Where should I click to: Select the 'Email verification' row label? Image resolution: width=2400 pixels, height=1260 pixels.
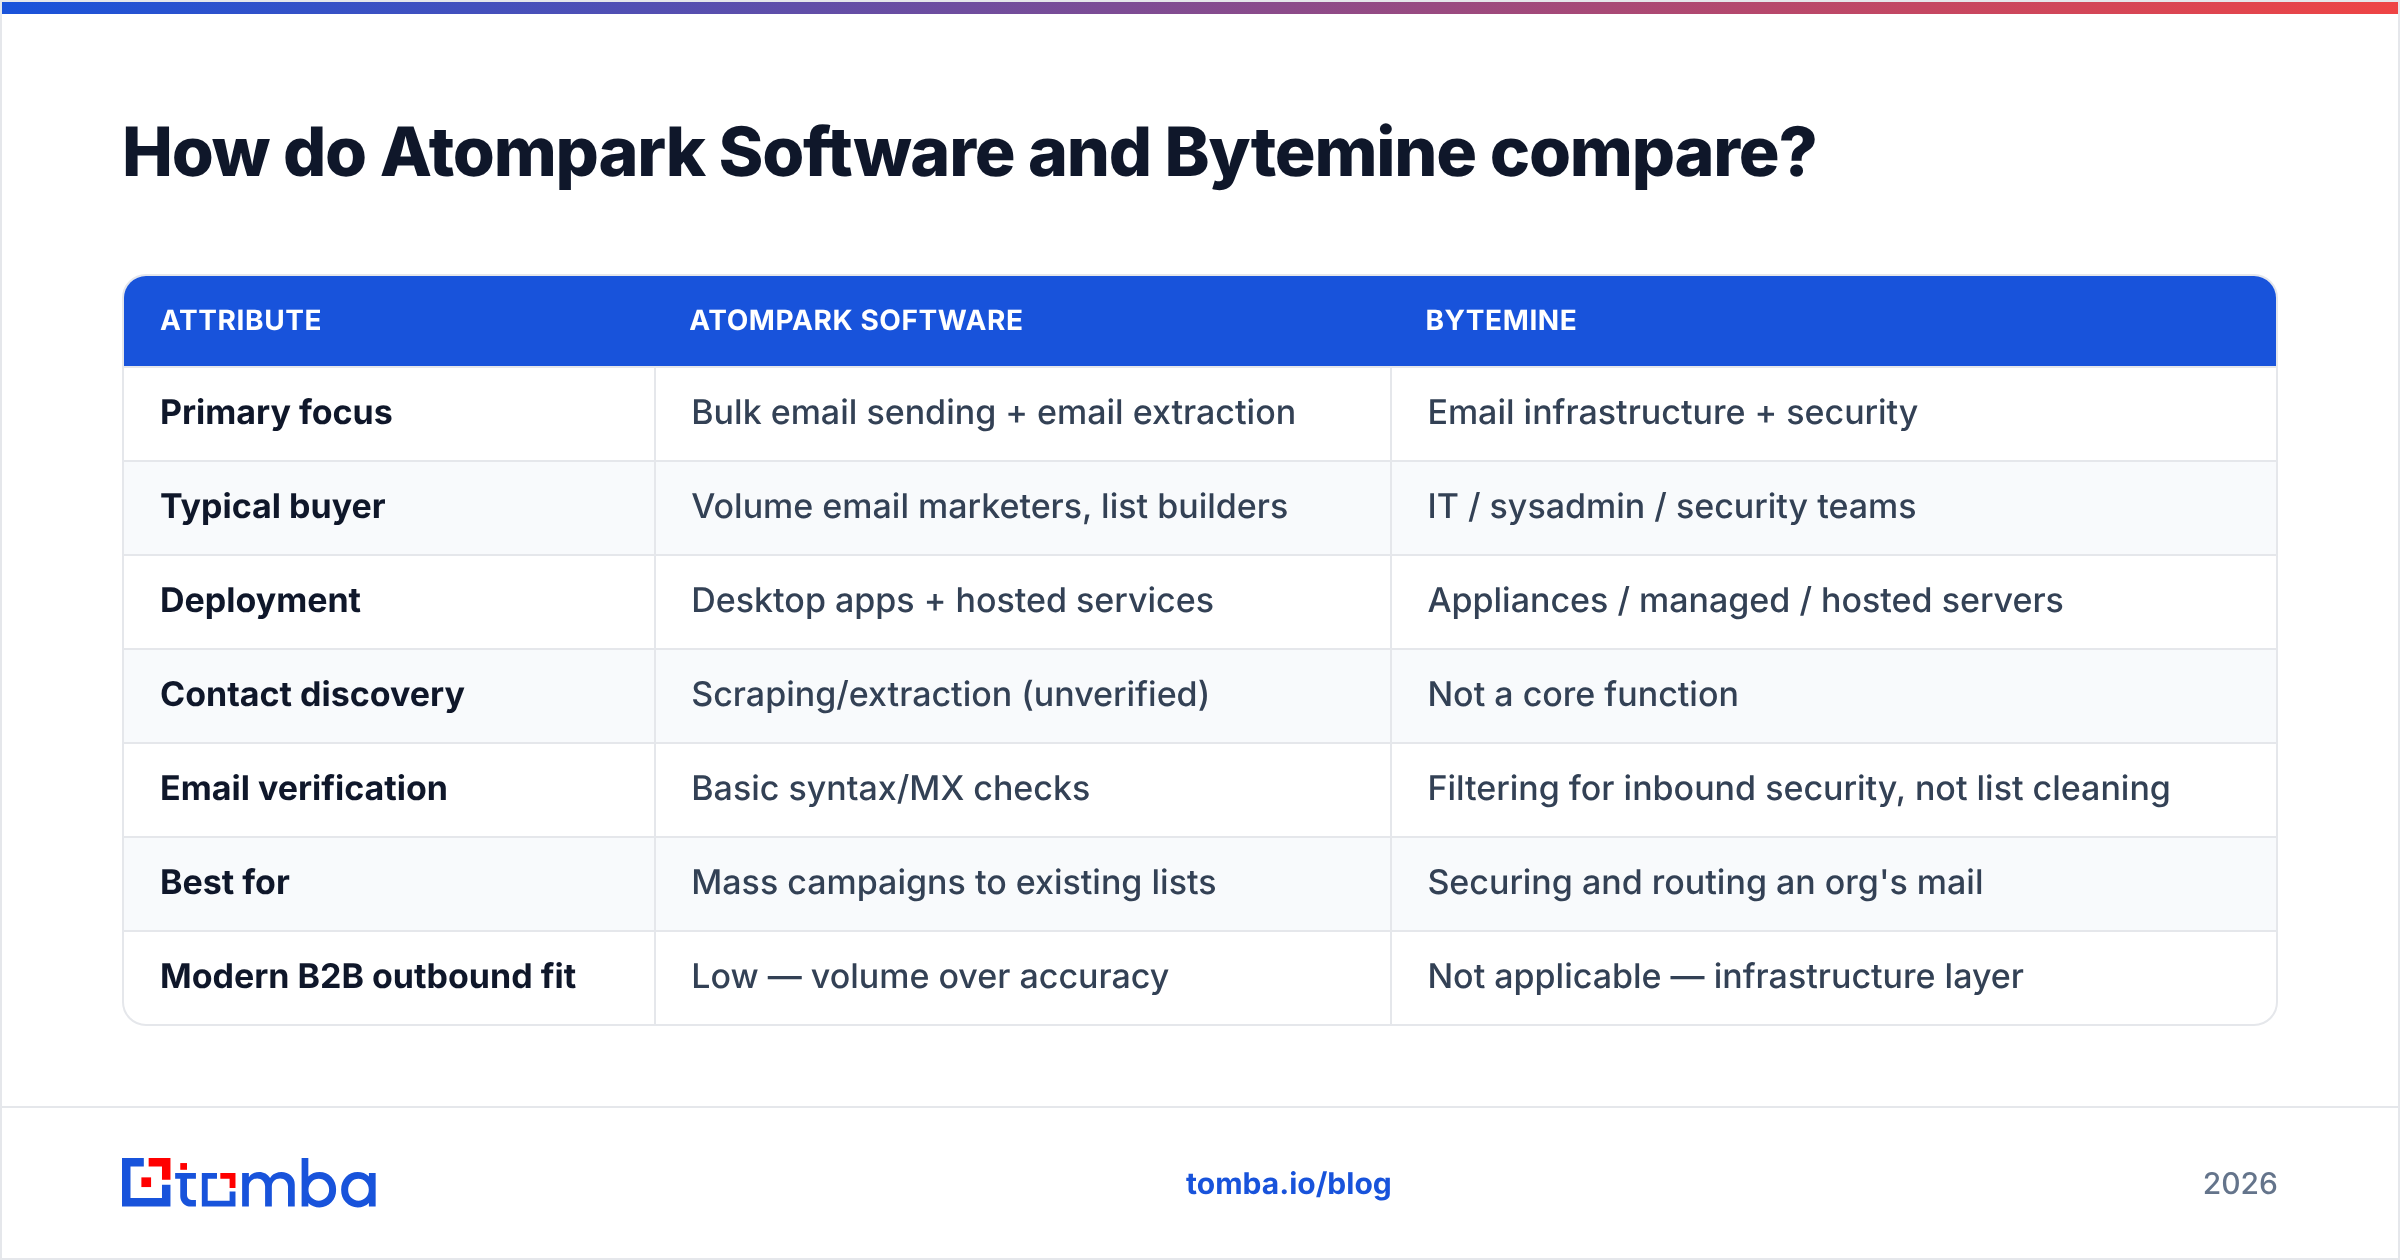click(303, 788)
